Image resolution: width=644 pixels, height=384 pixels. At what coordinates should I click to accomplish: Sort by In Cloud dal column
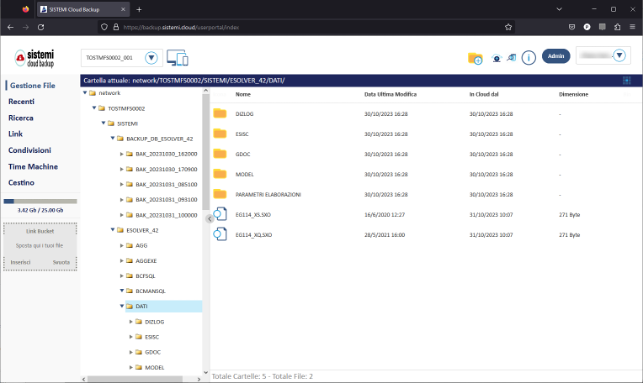click(484, 94)
